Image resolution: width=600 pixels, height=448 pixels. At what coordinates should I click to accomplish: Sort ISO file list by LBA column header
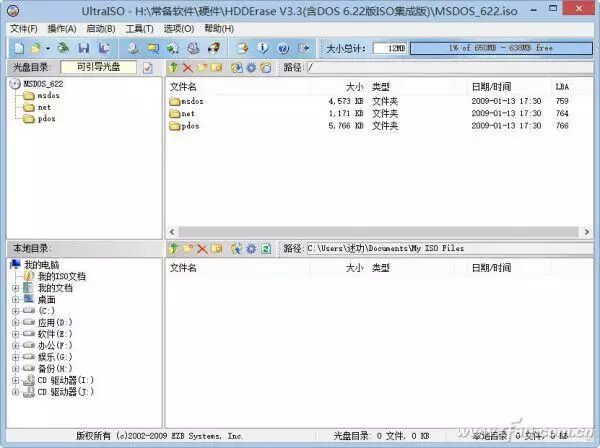coord(562,87)
